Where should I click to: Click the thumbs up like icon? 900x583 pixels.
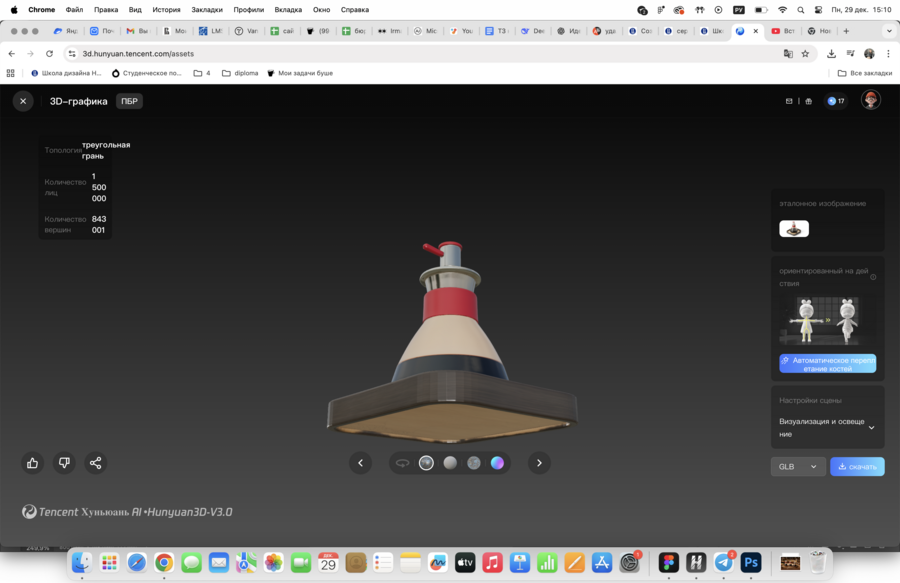(x=33, y=463)
